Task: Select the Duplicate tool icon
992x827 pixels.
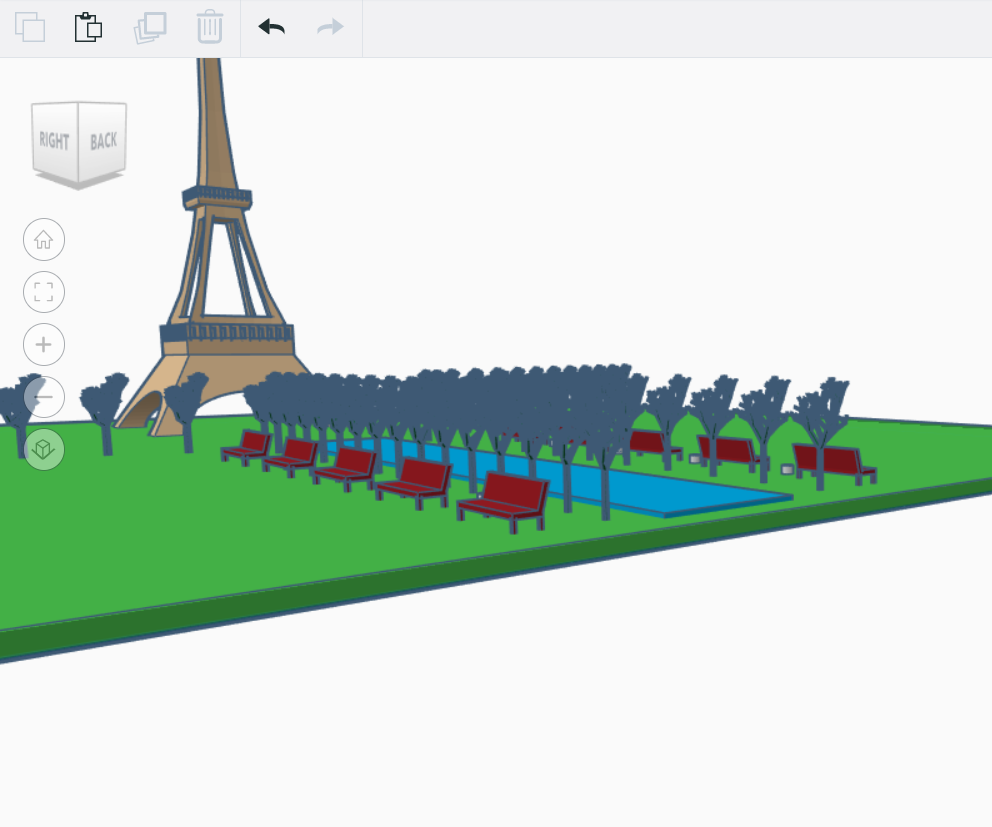Action: pos(149,28)
